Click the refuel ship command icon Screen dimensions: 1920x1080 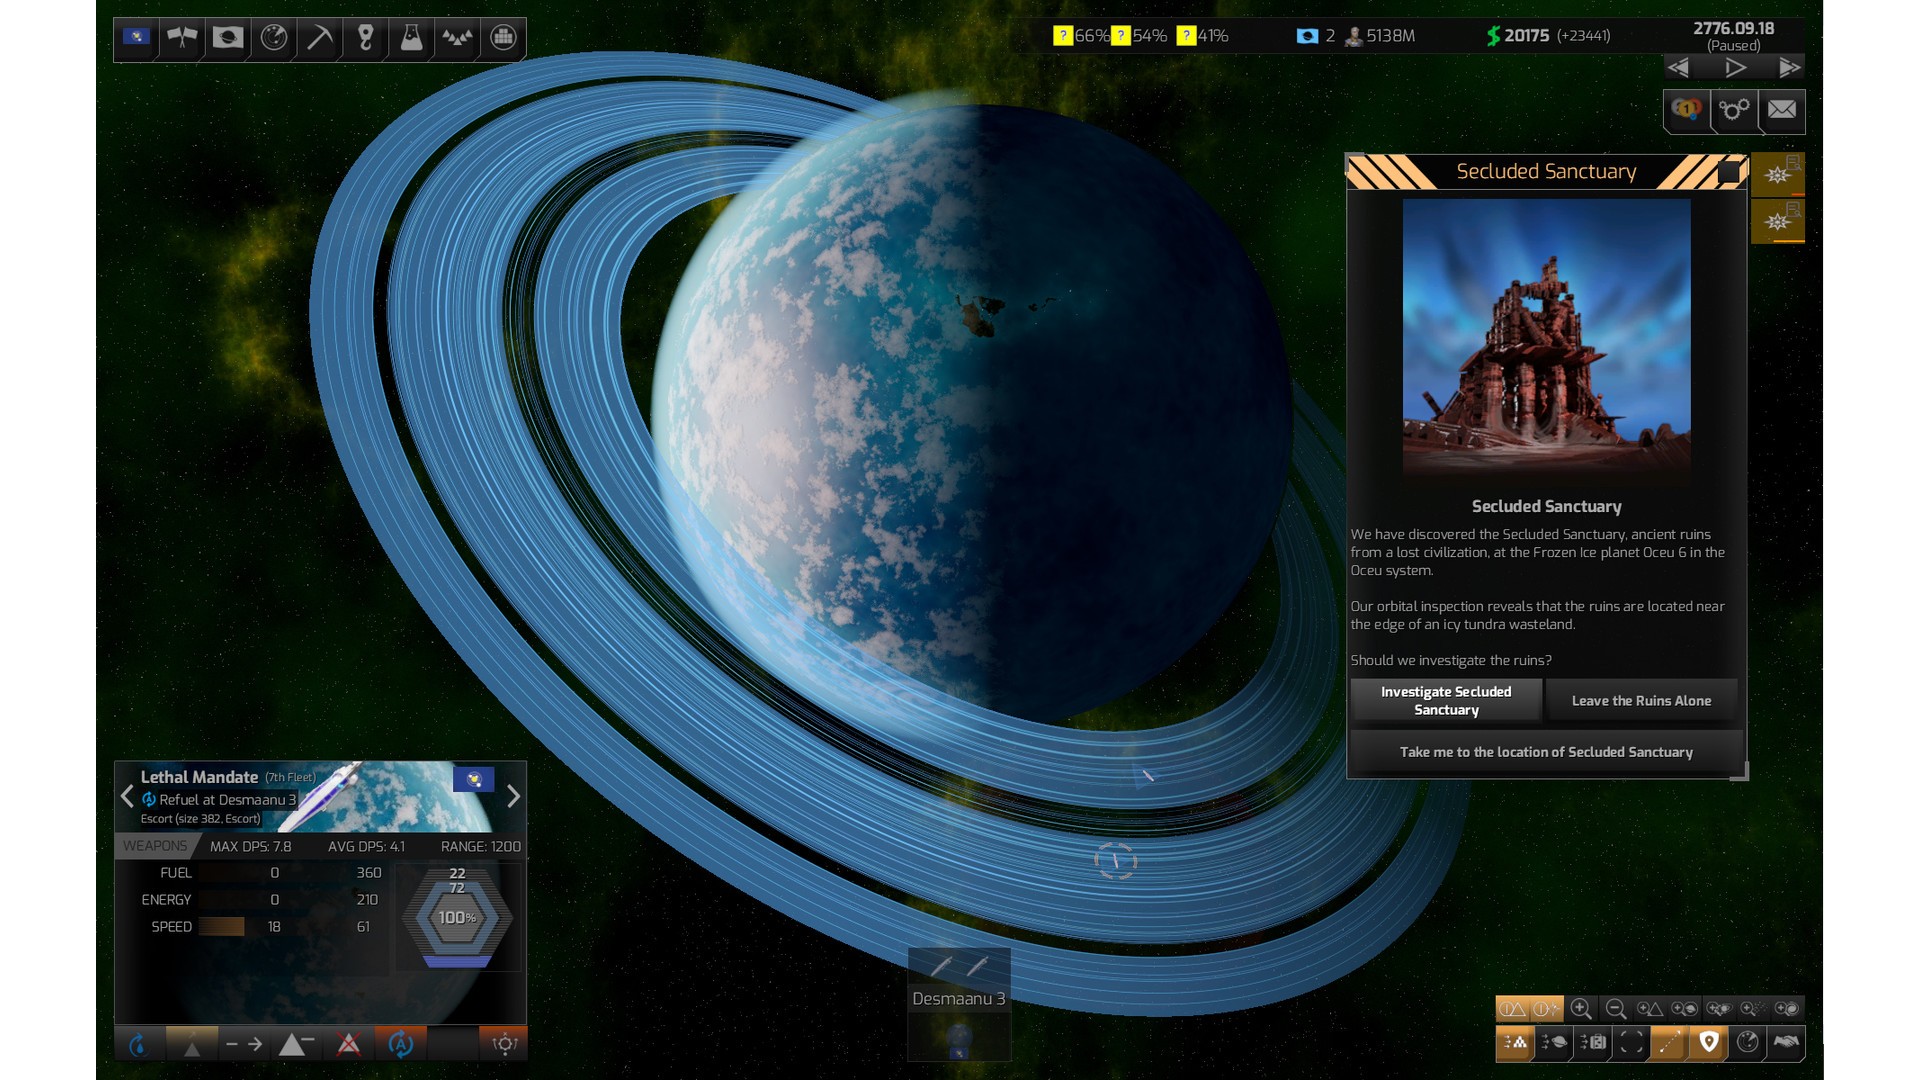click(139, 1045)
